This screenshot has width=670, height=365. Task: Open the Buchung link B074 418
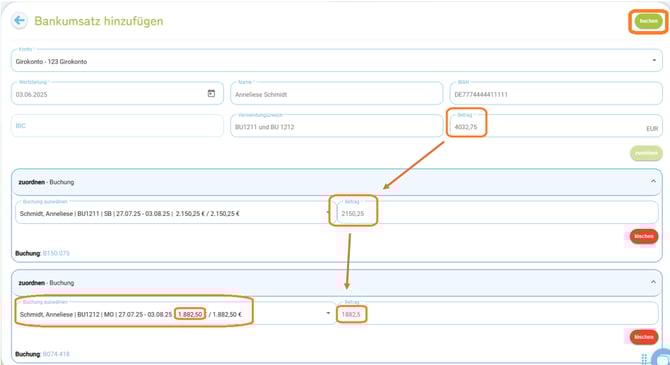point(56,354)
